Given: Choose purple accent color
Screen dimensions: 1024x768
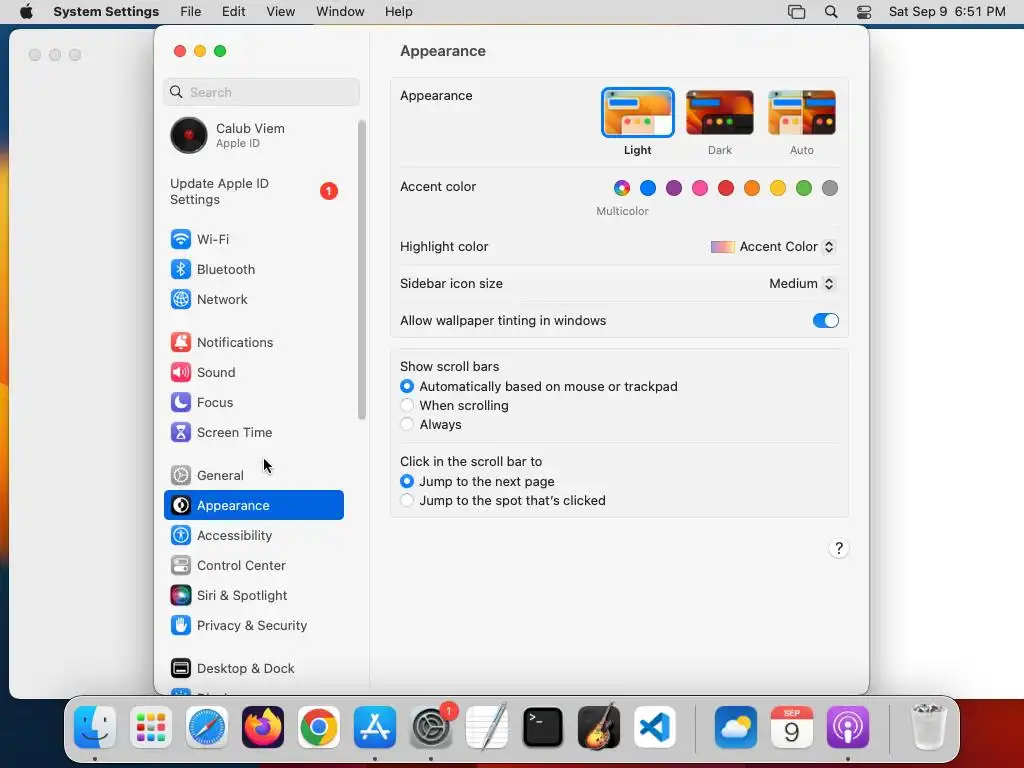Looking at the screenshot, I should [674, 188].
